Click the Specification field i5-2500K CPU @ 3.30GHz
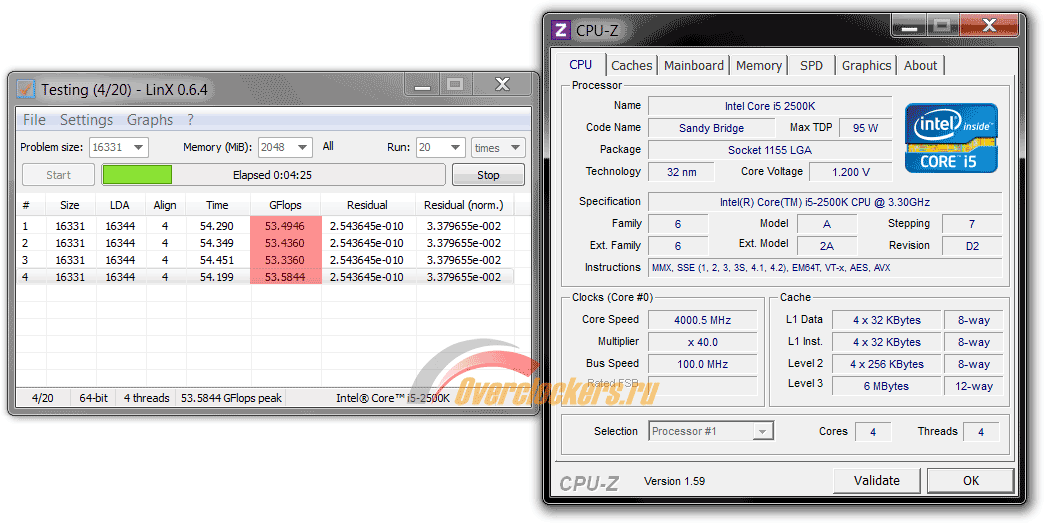 (x=825, y=202)
